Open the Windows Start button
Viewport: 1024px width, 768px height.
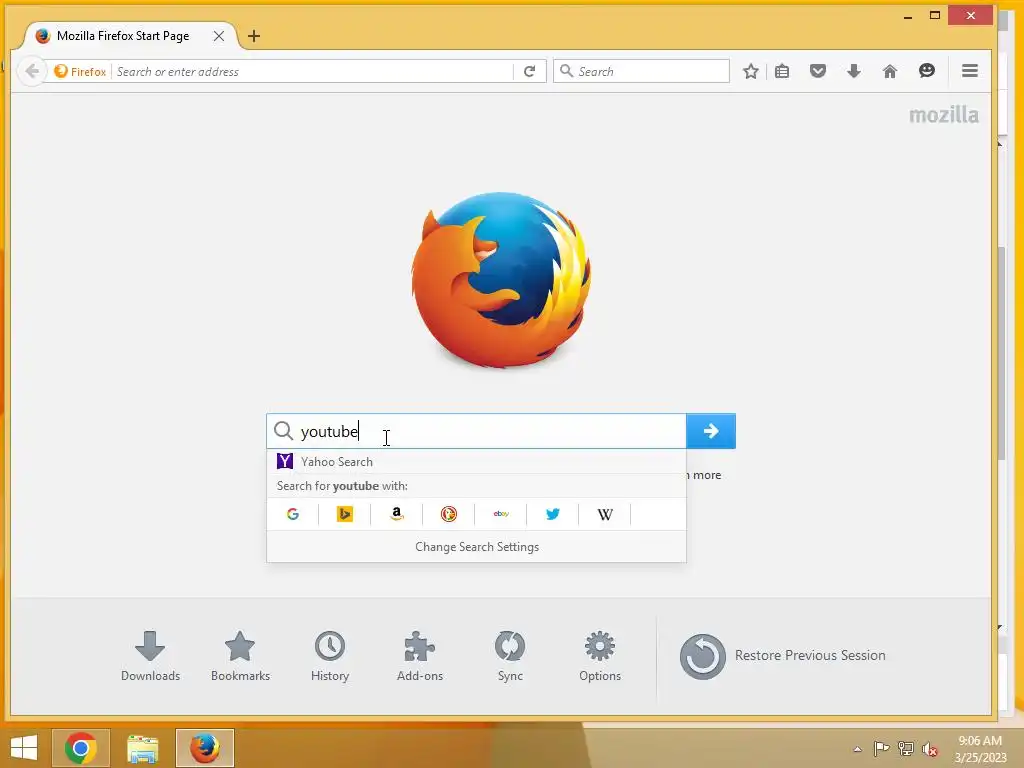(24, 748)
